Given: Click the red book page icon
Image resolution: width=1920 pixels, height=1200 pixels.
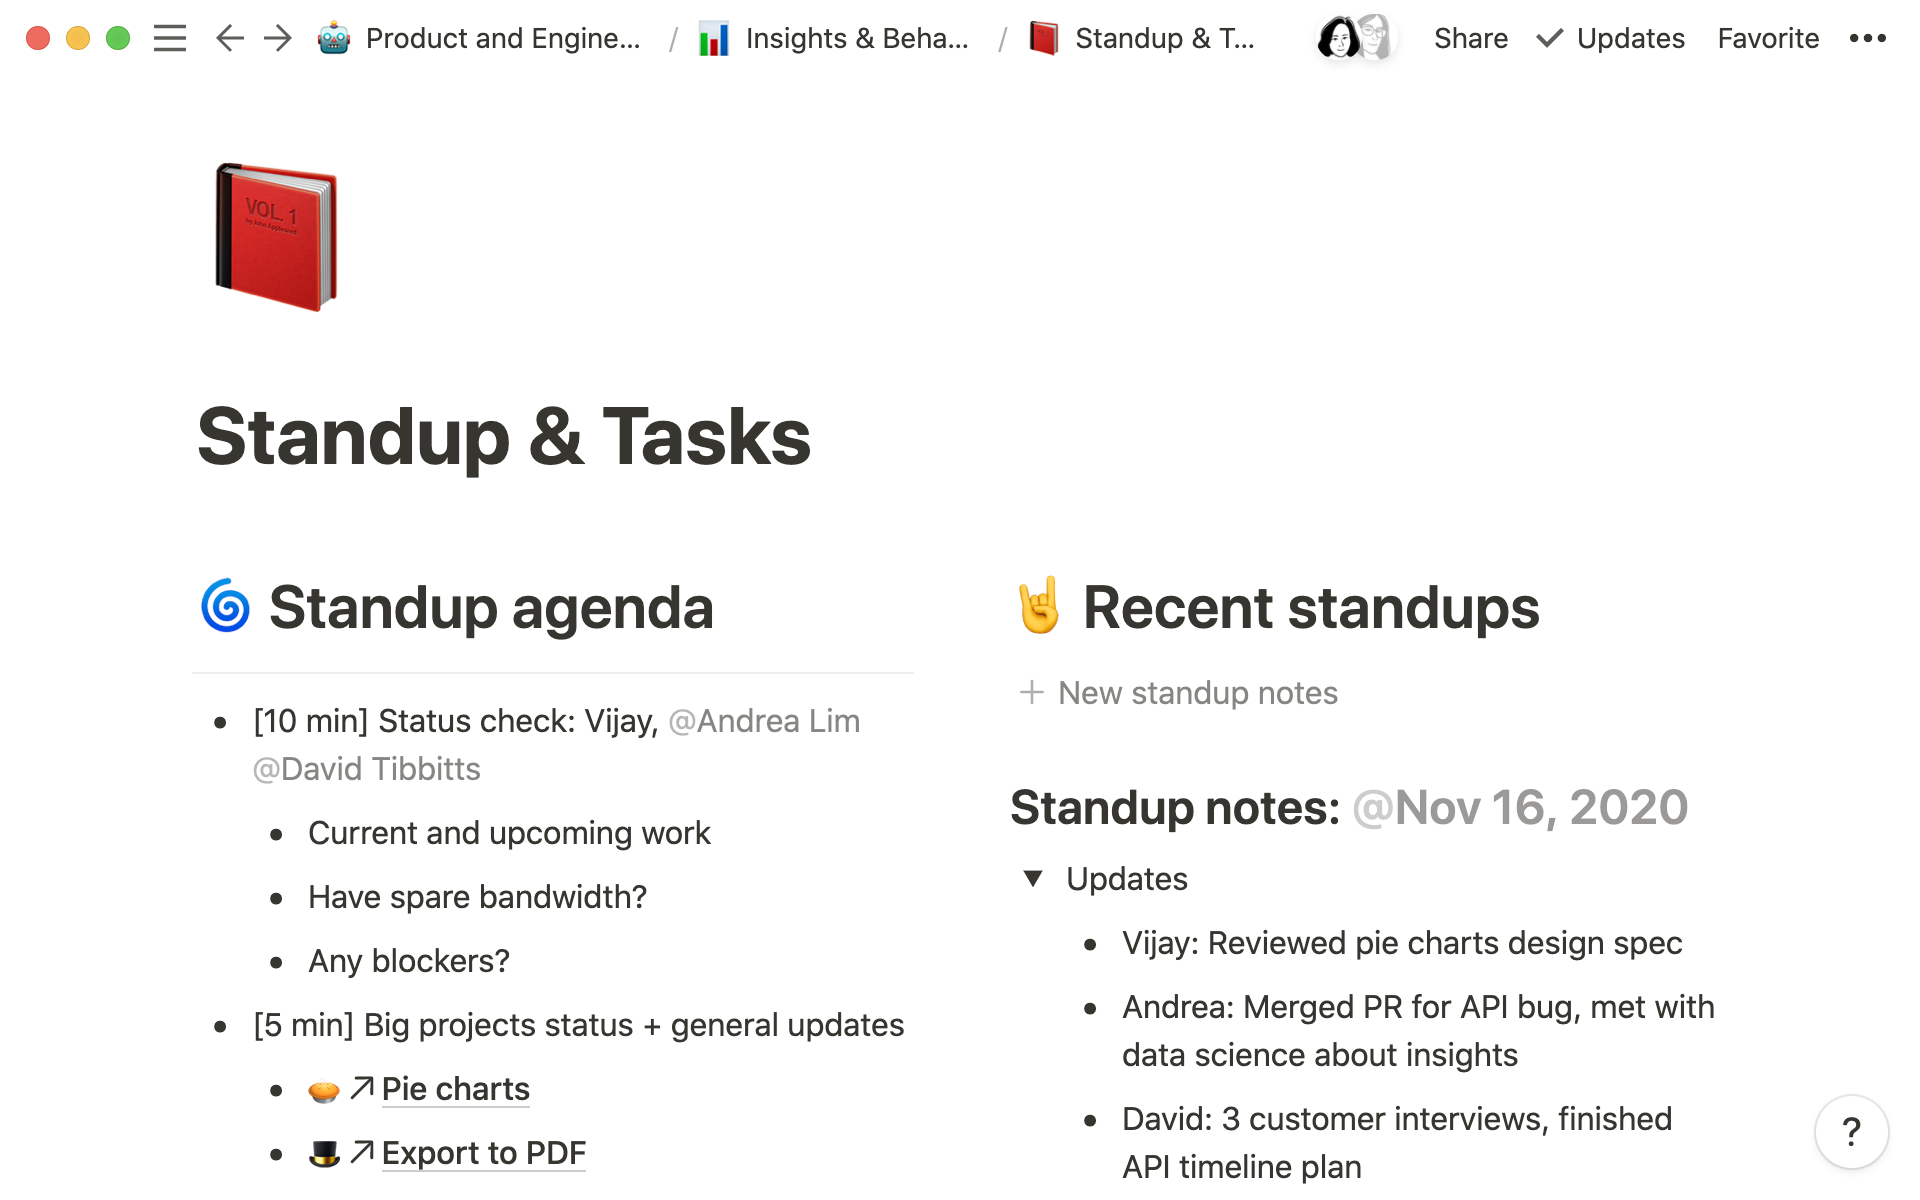Looking at the screenshot, I should [276, 237].
